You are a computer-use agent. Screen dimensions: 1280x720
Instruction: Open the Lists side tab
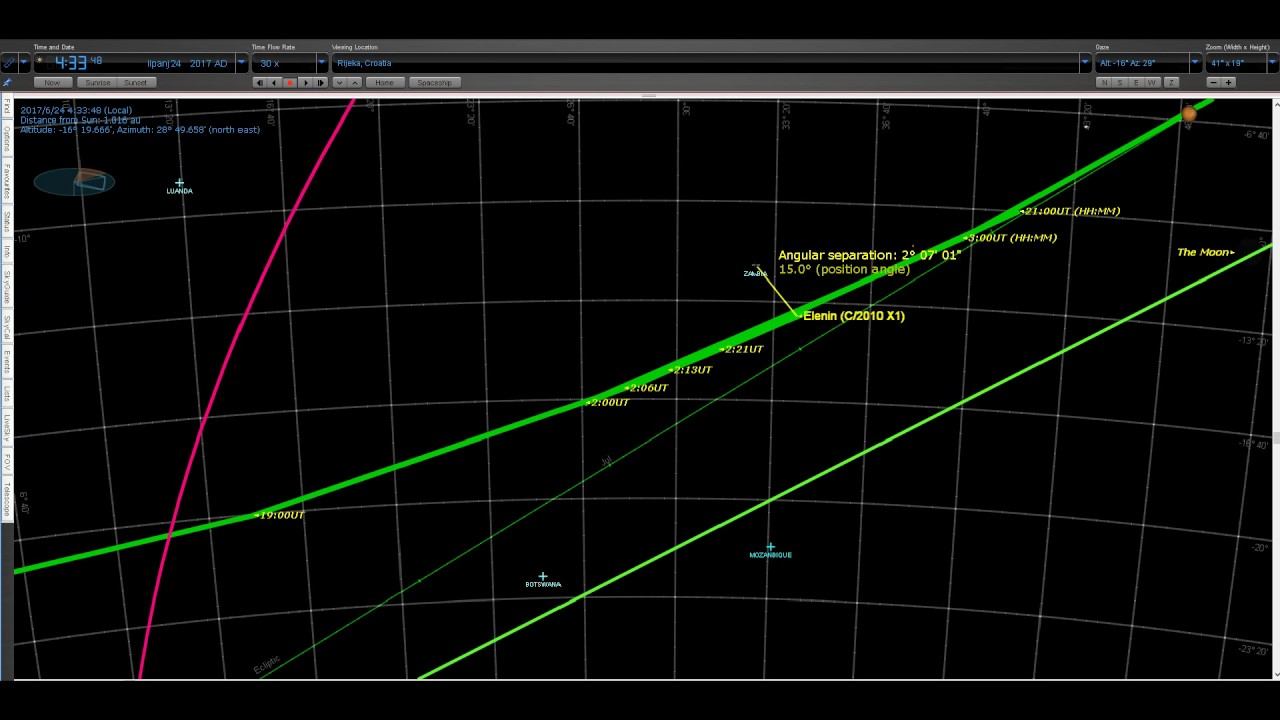tap(7, 394)
